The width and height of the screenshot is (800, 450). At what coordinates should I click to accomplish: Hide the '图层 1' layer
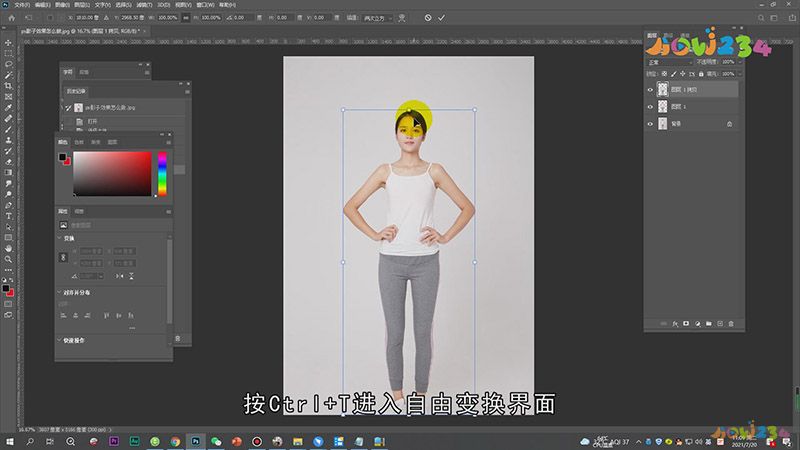click(x=650, y=107)
